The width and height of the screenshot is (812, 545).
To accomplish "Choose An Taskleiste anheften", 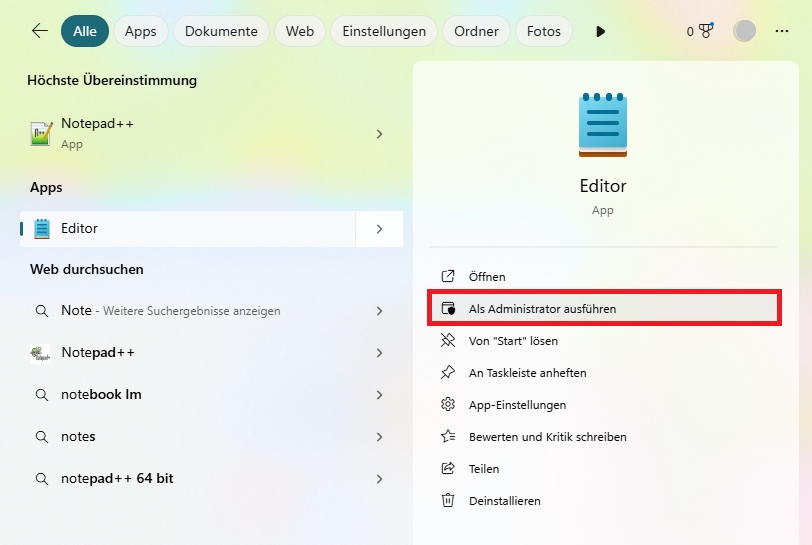I will (x=527, y=373).
